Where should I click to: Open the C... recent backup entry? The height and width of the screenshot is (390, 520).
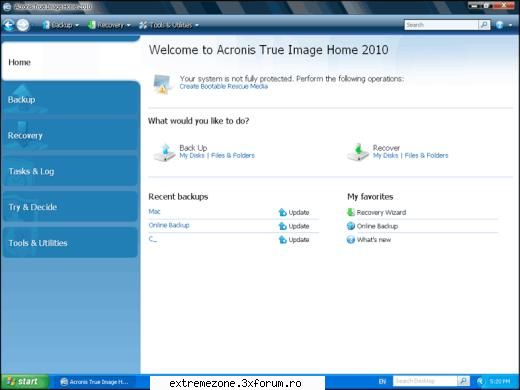pyautogui.click(x=153, y=239)
